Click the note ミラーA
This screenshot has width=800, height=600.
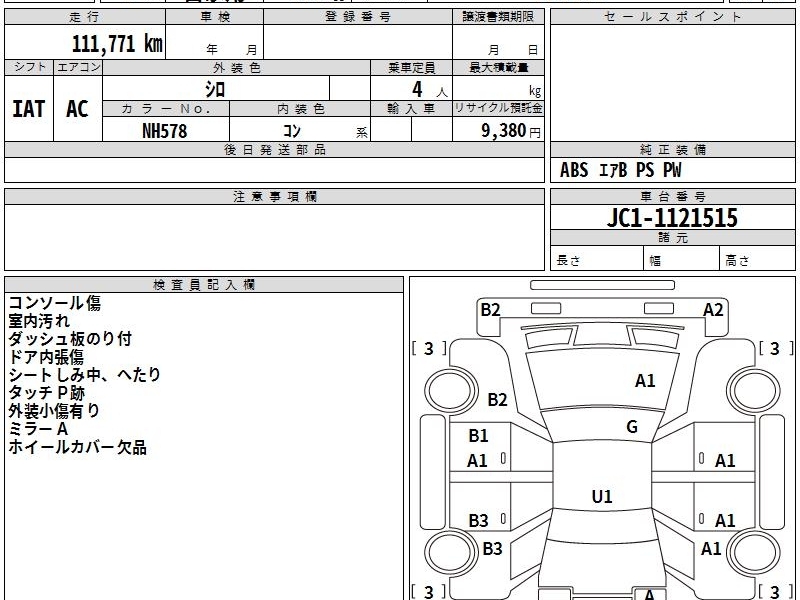[38, 429]
